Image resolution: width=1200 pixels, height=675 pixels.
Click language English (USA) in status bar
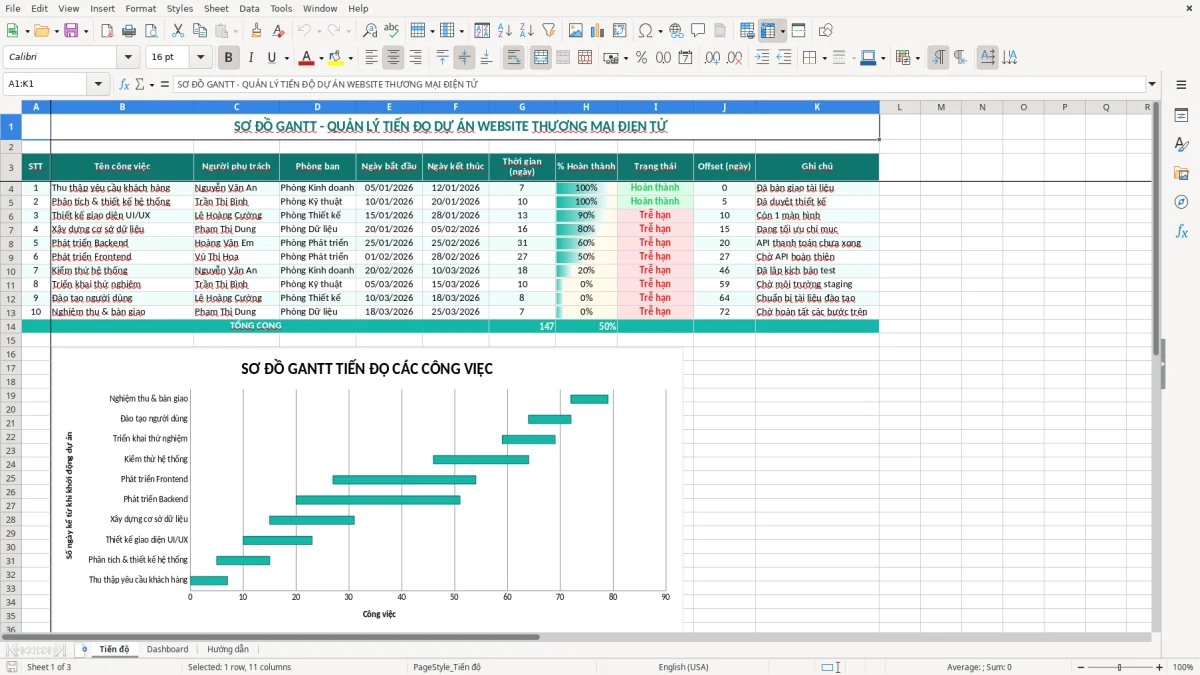pos(683,667)
